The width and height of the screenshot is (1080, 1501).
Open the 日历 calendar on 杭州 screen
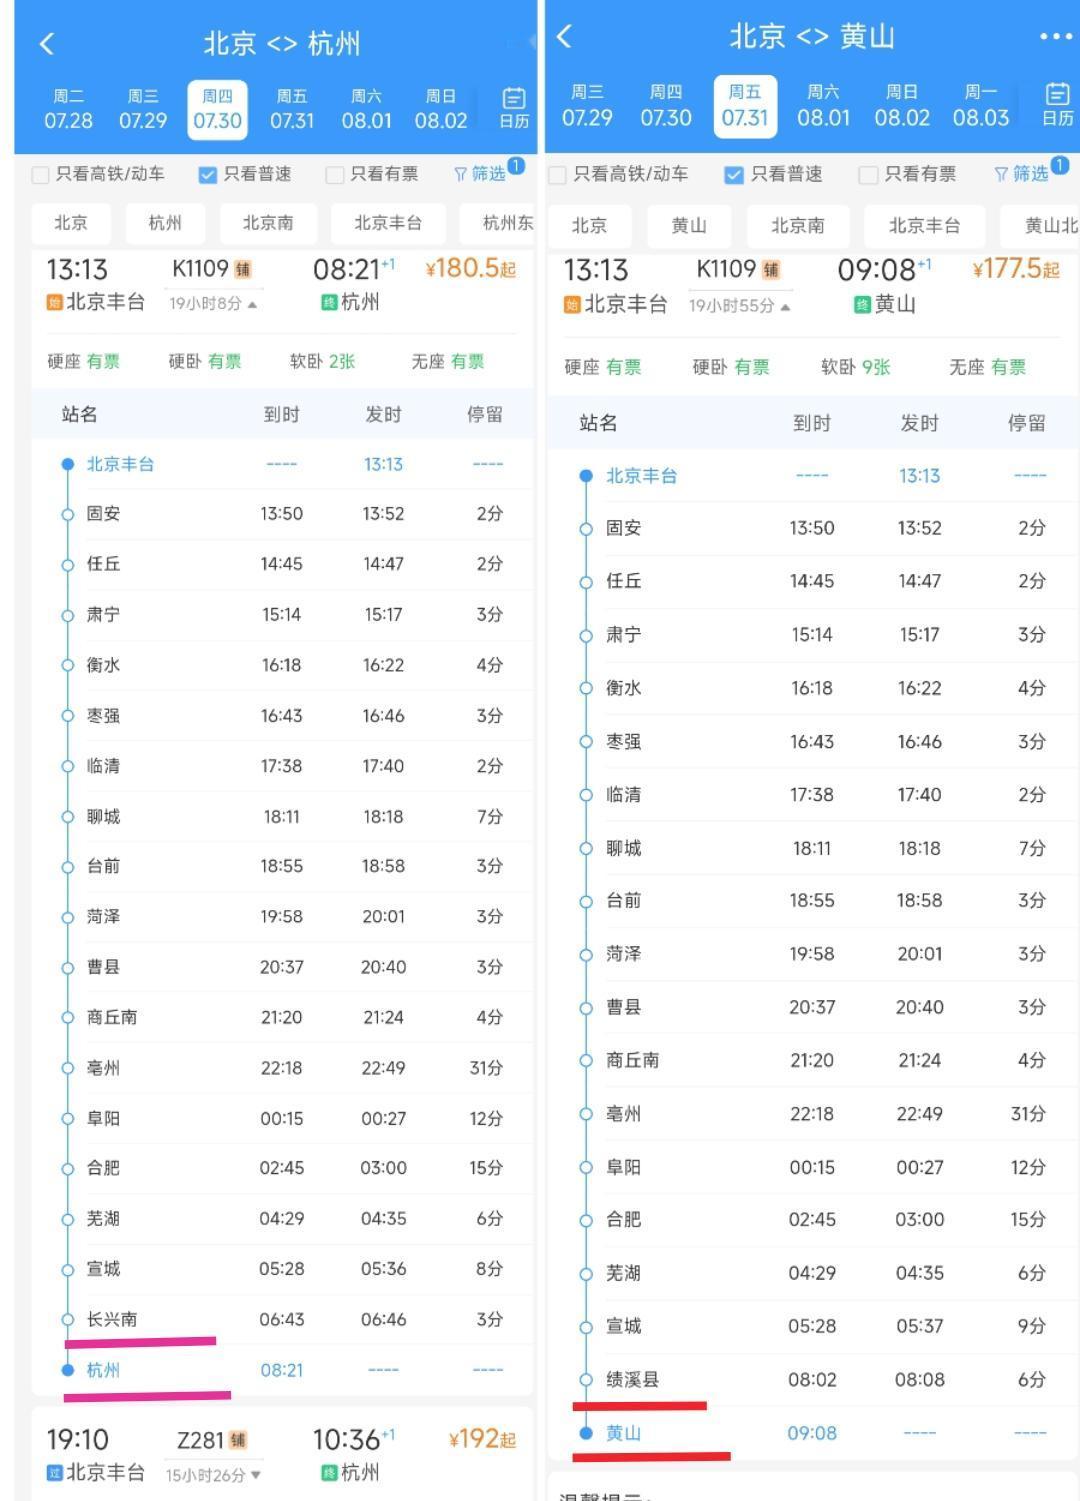[x=514, y=108]
